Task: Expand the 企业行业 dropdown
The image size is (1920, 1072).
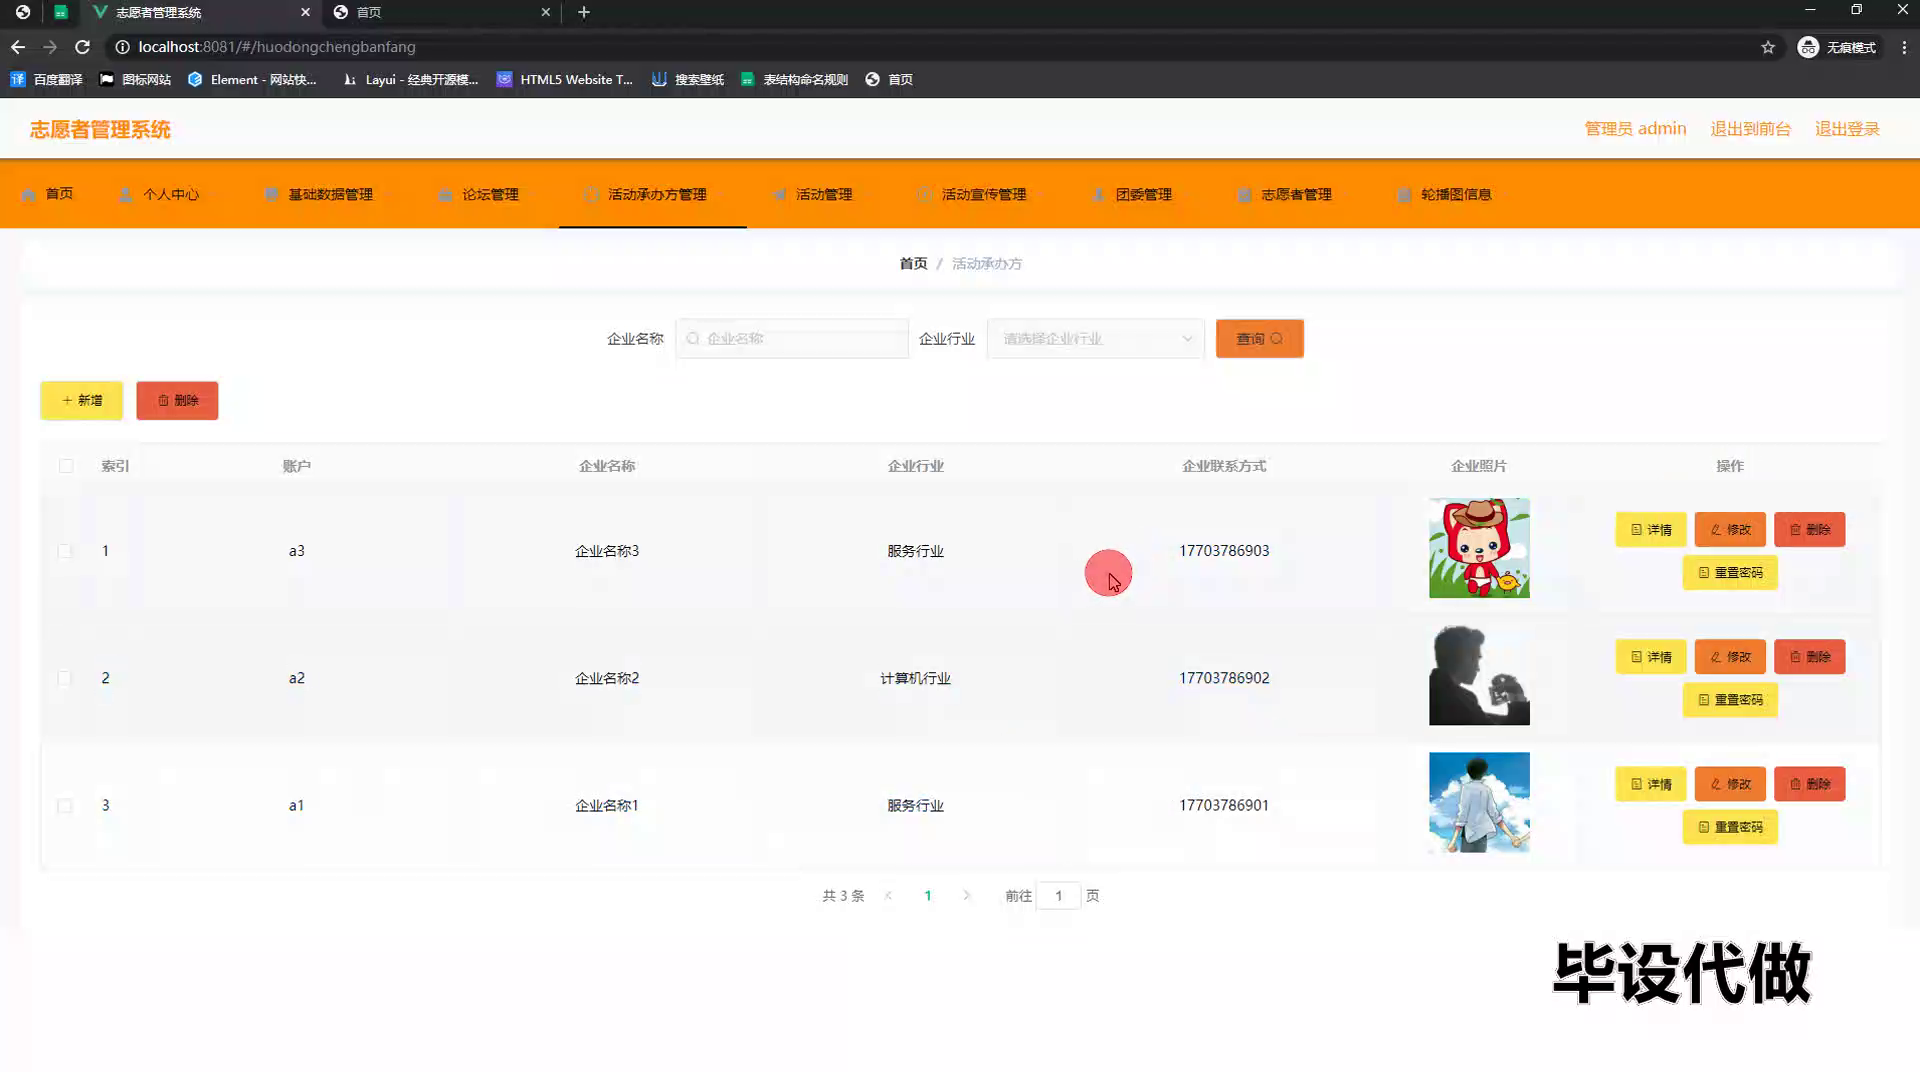Action: (x=1095, y=339)
